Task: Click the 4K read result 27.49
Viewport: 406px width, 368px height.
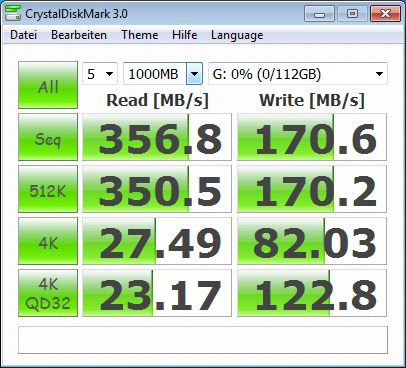Action: [x=157, y=241]
